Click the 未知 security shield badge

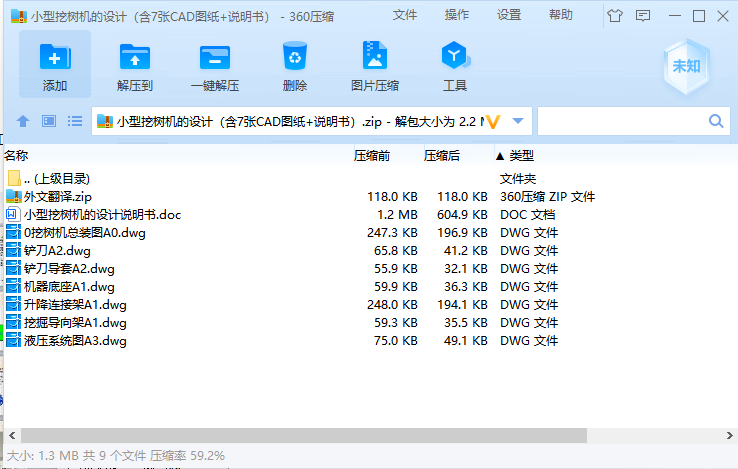point(687,67)
